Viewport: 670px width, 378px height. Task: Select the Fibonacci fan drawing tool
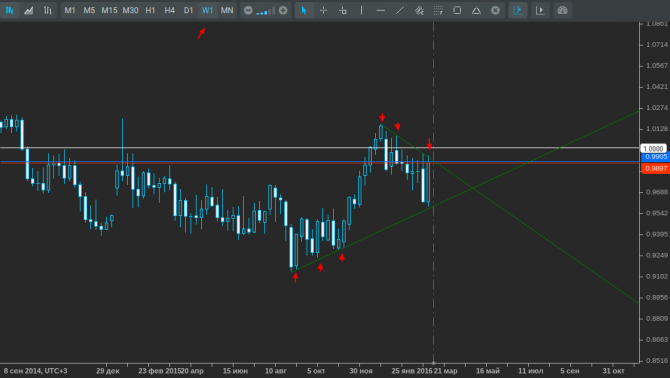tap(419, 10)
